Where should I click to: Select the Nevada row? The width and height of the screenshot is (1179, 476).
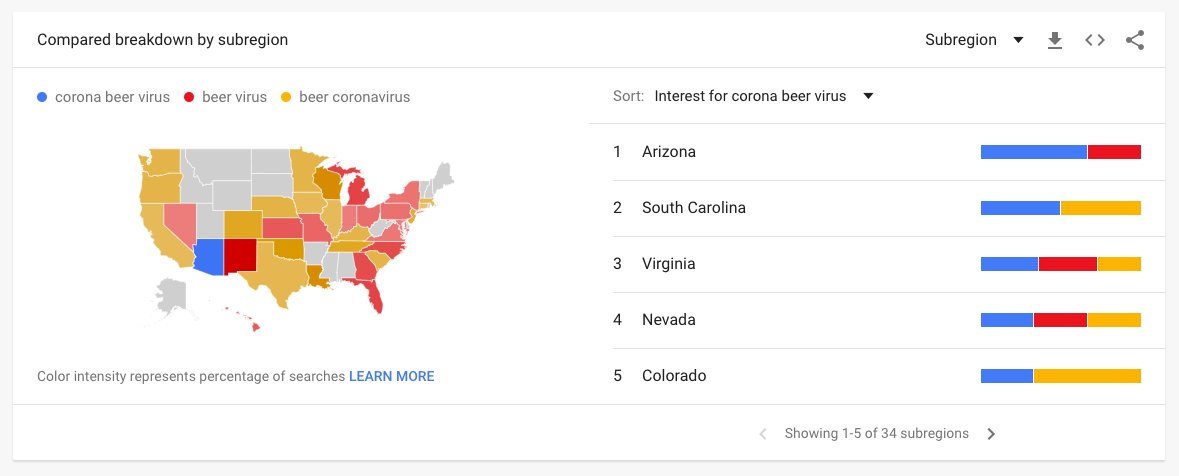coord(889,320)
